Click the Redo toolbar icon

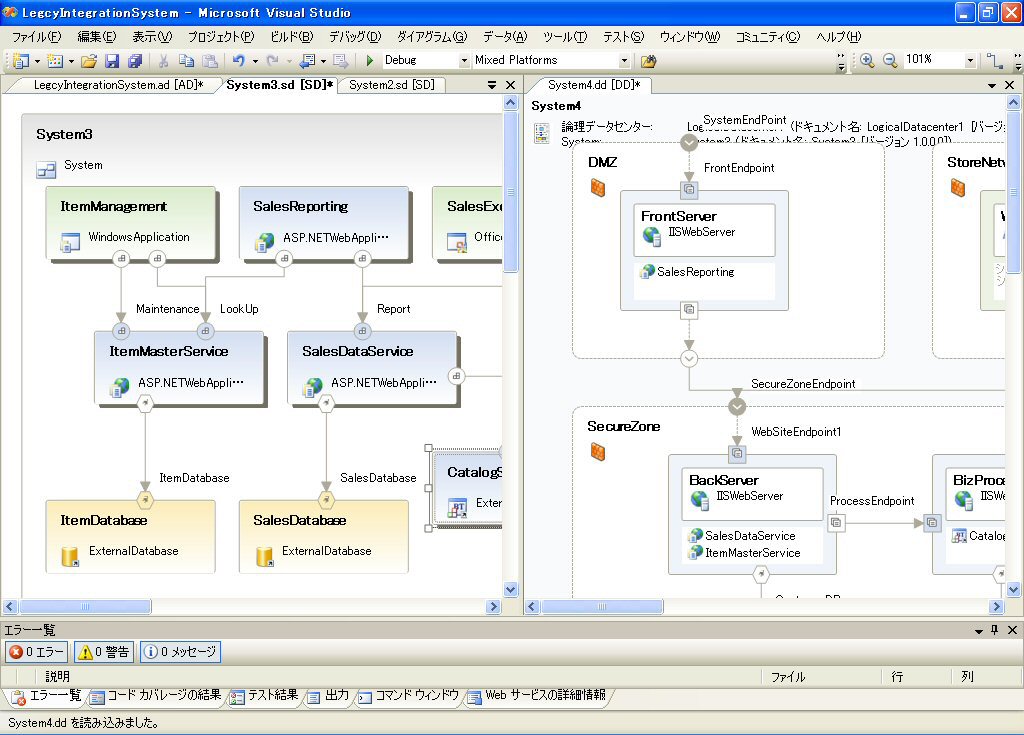pos(272,61)
